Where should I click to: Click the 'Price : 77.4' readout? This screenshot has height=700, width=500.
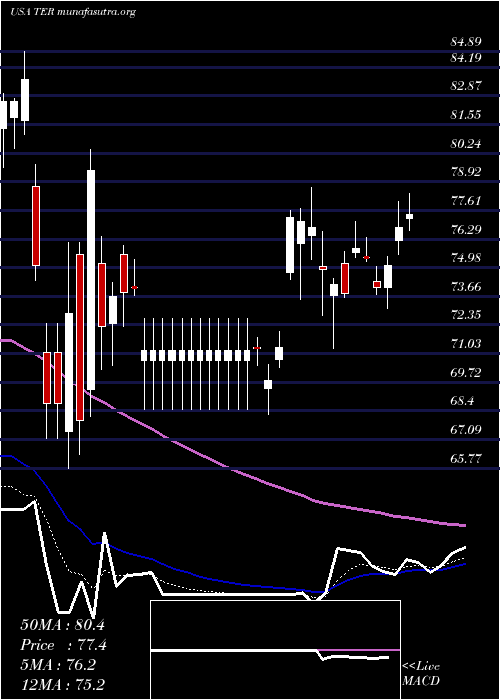pyautogui.click(x=63, y=645)
